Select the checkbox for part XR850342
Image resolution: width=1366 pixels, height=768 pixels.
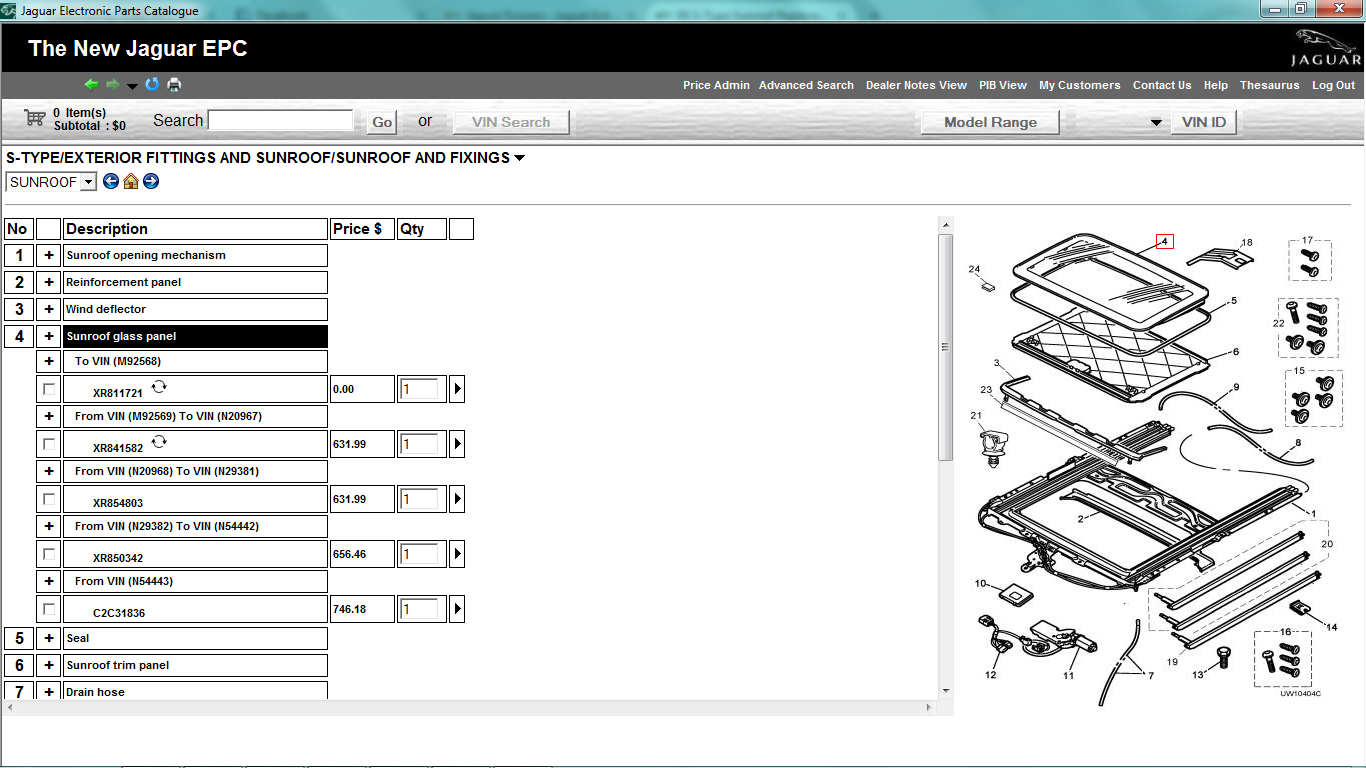(x=49, y=554)
